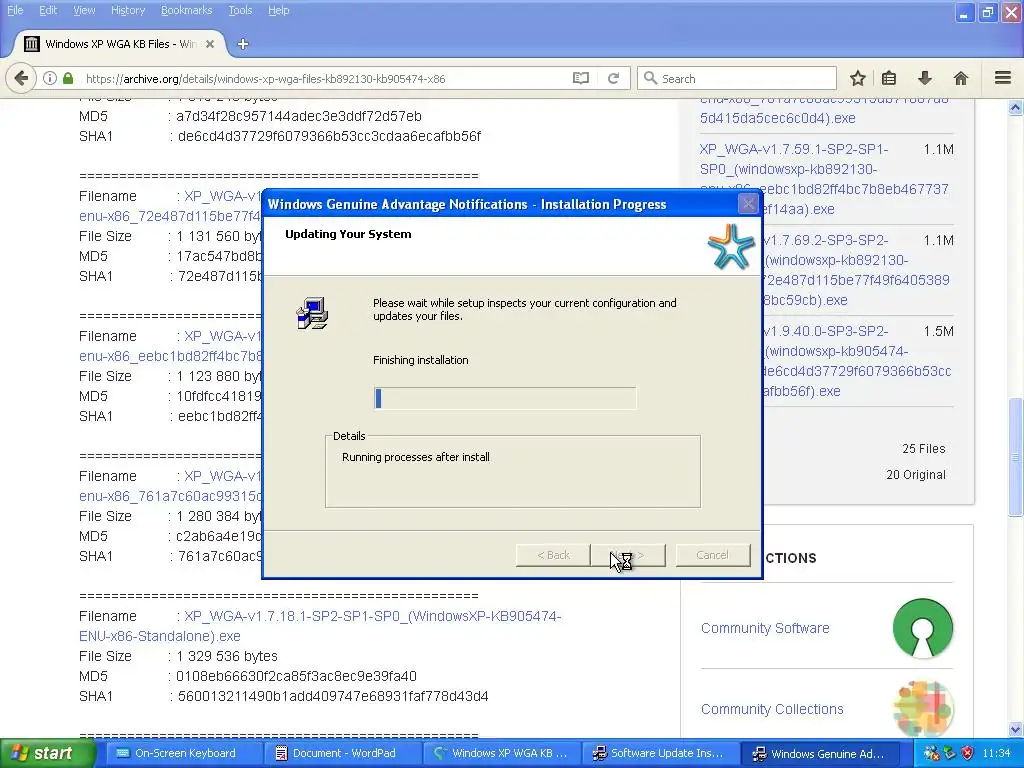
Task: Open the History menu
Action: tap(128, 10)
